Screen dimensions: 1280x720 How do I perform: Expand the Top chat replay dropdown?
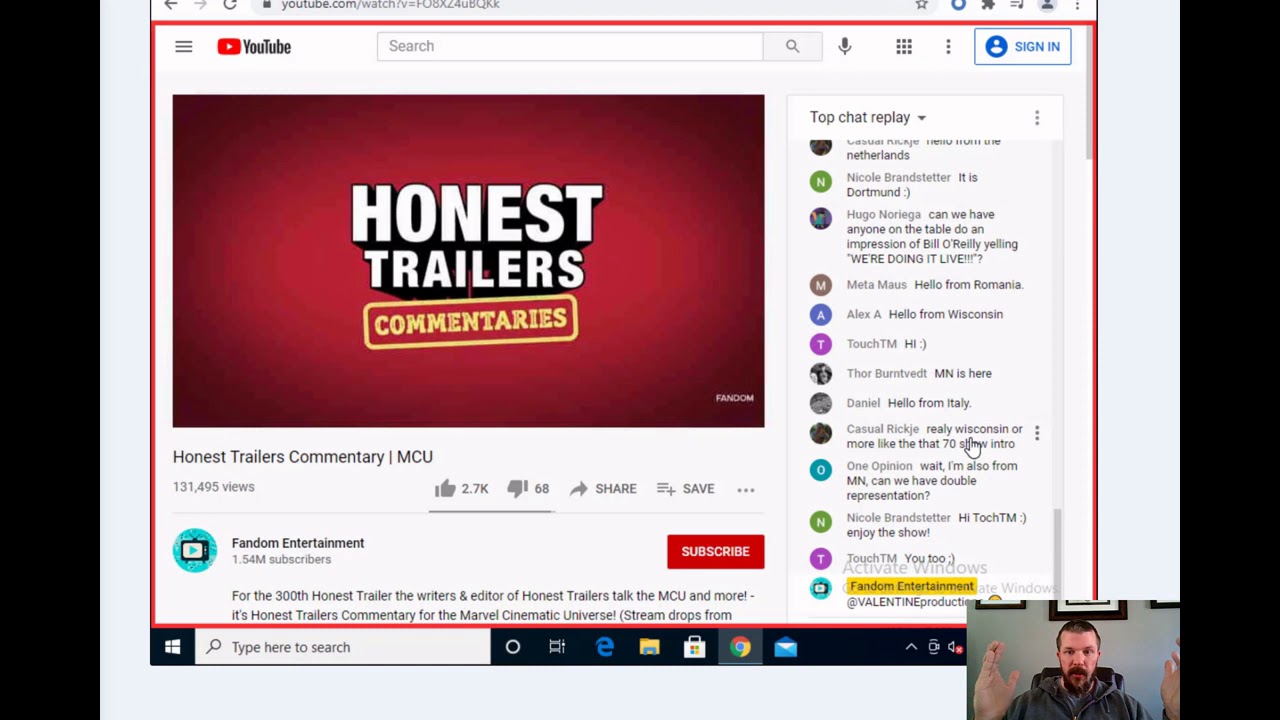coord(868,118)
